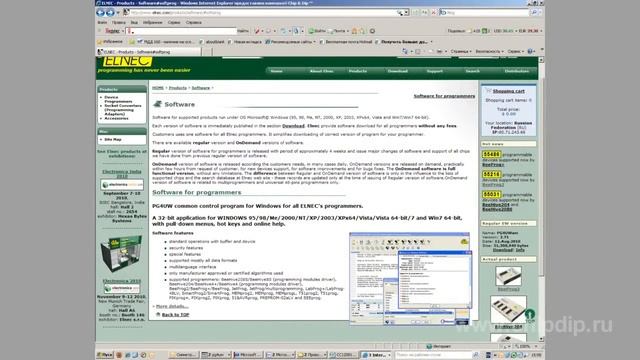Open the recent pages dropdown beside Forward arrow

(118, 13)
